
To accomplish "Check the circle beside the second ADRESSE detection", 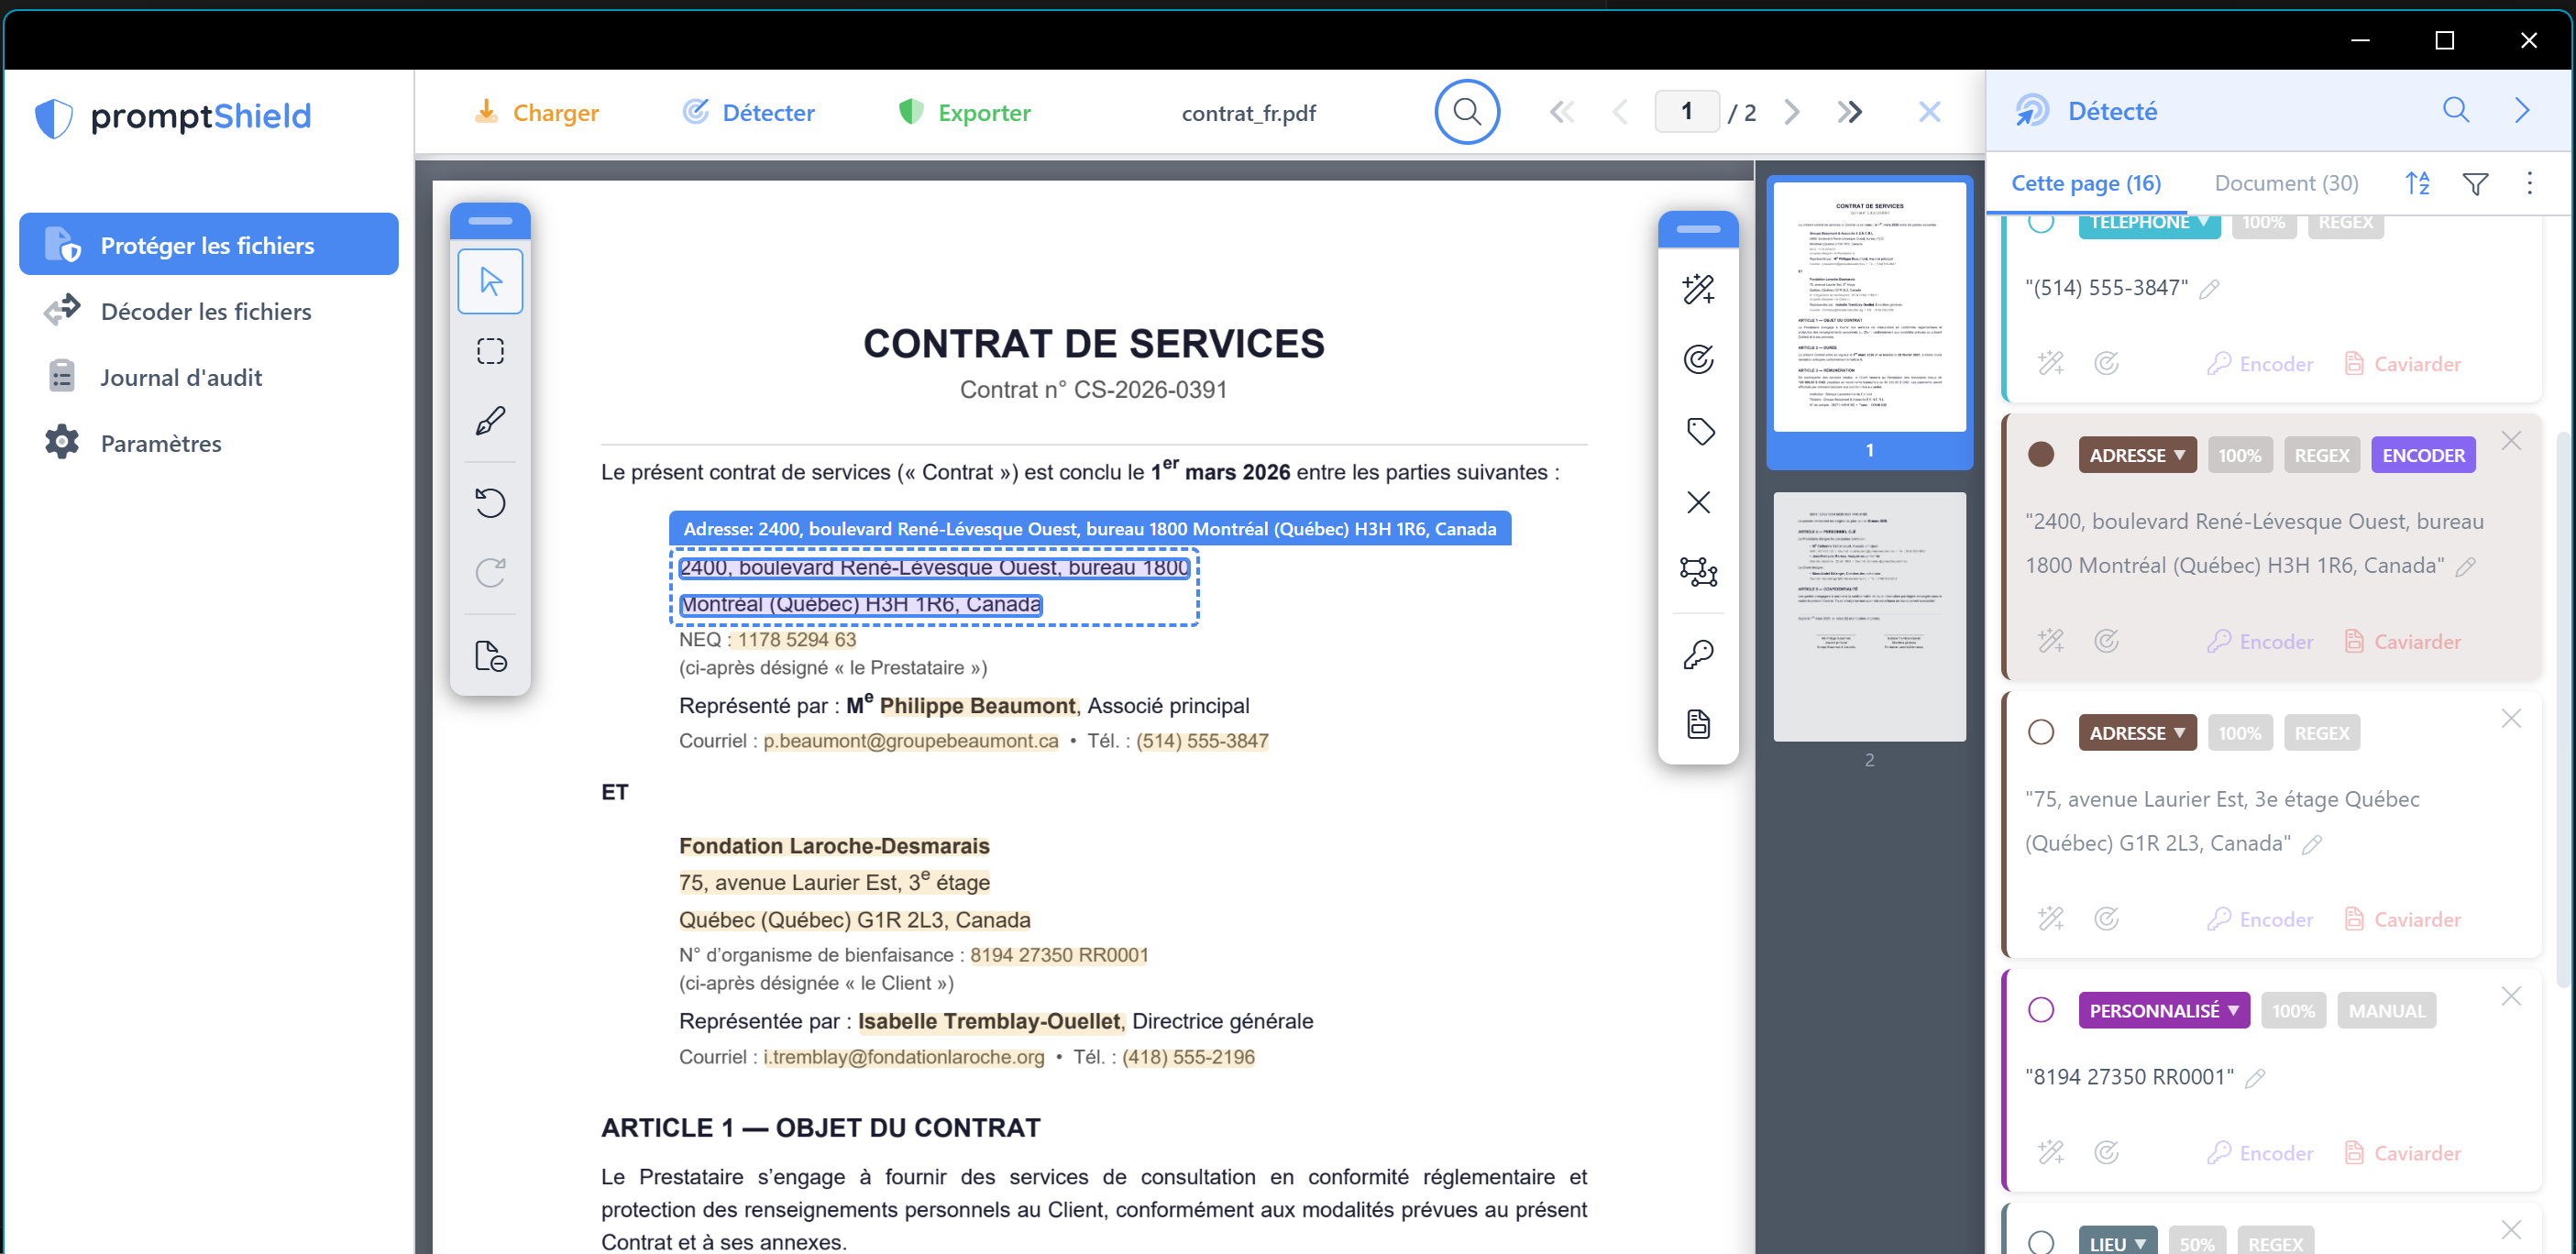I will coord(2041,732).
